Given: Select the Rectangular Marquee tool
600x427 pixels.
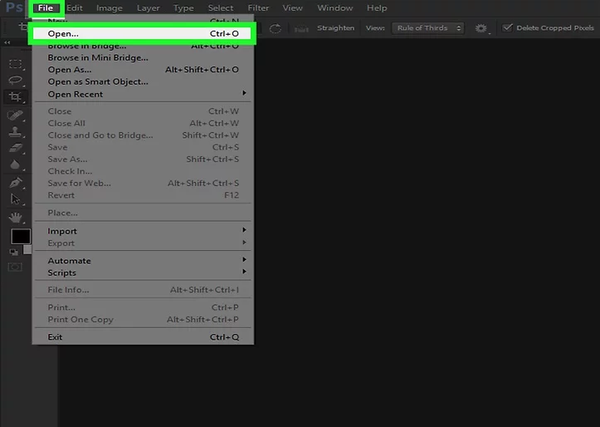Looking at the screenshot, I should 15,64.
